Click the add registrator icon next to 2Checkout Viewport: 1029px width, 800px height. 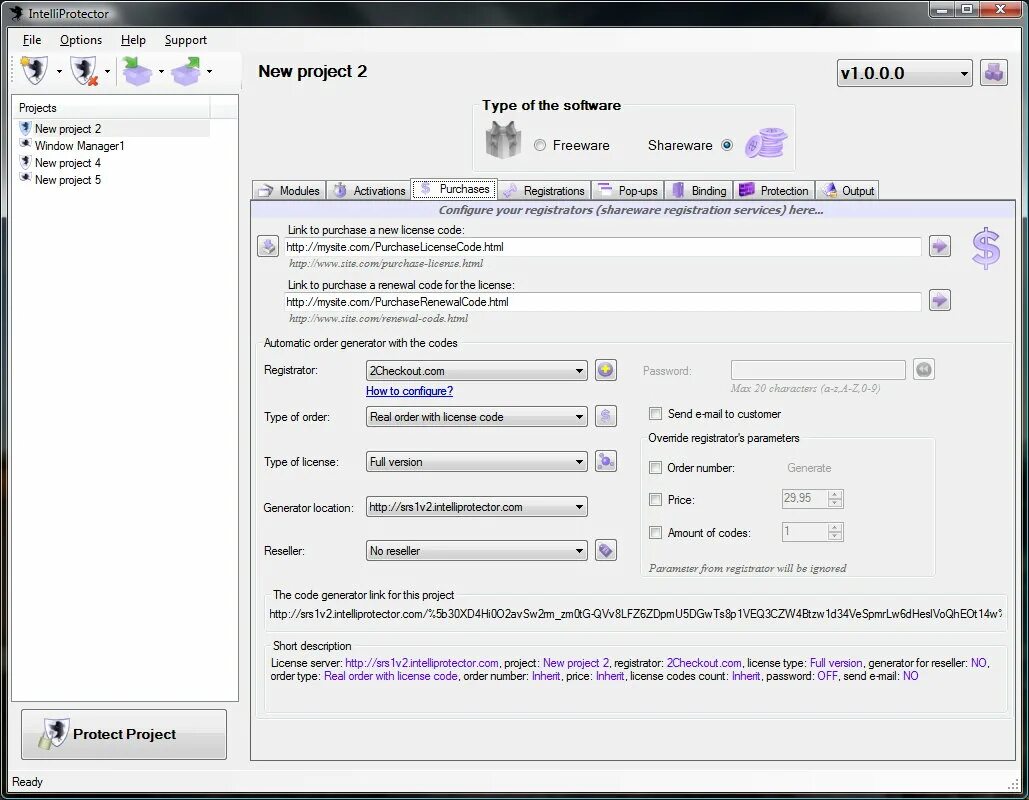tap(605, 370)
